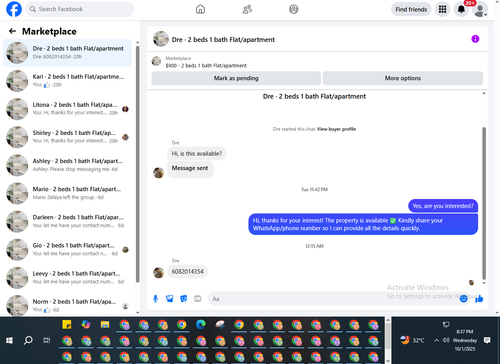
Task: Open the Groups icon in top bar
Action: pyautogui.click(x=294, y=9)
